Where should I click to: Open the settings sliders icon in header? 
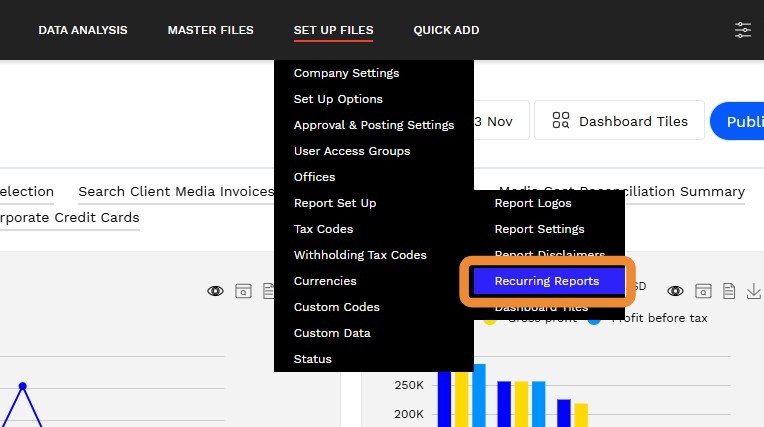pyautogui.click(x=743, y=30)
